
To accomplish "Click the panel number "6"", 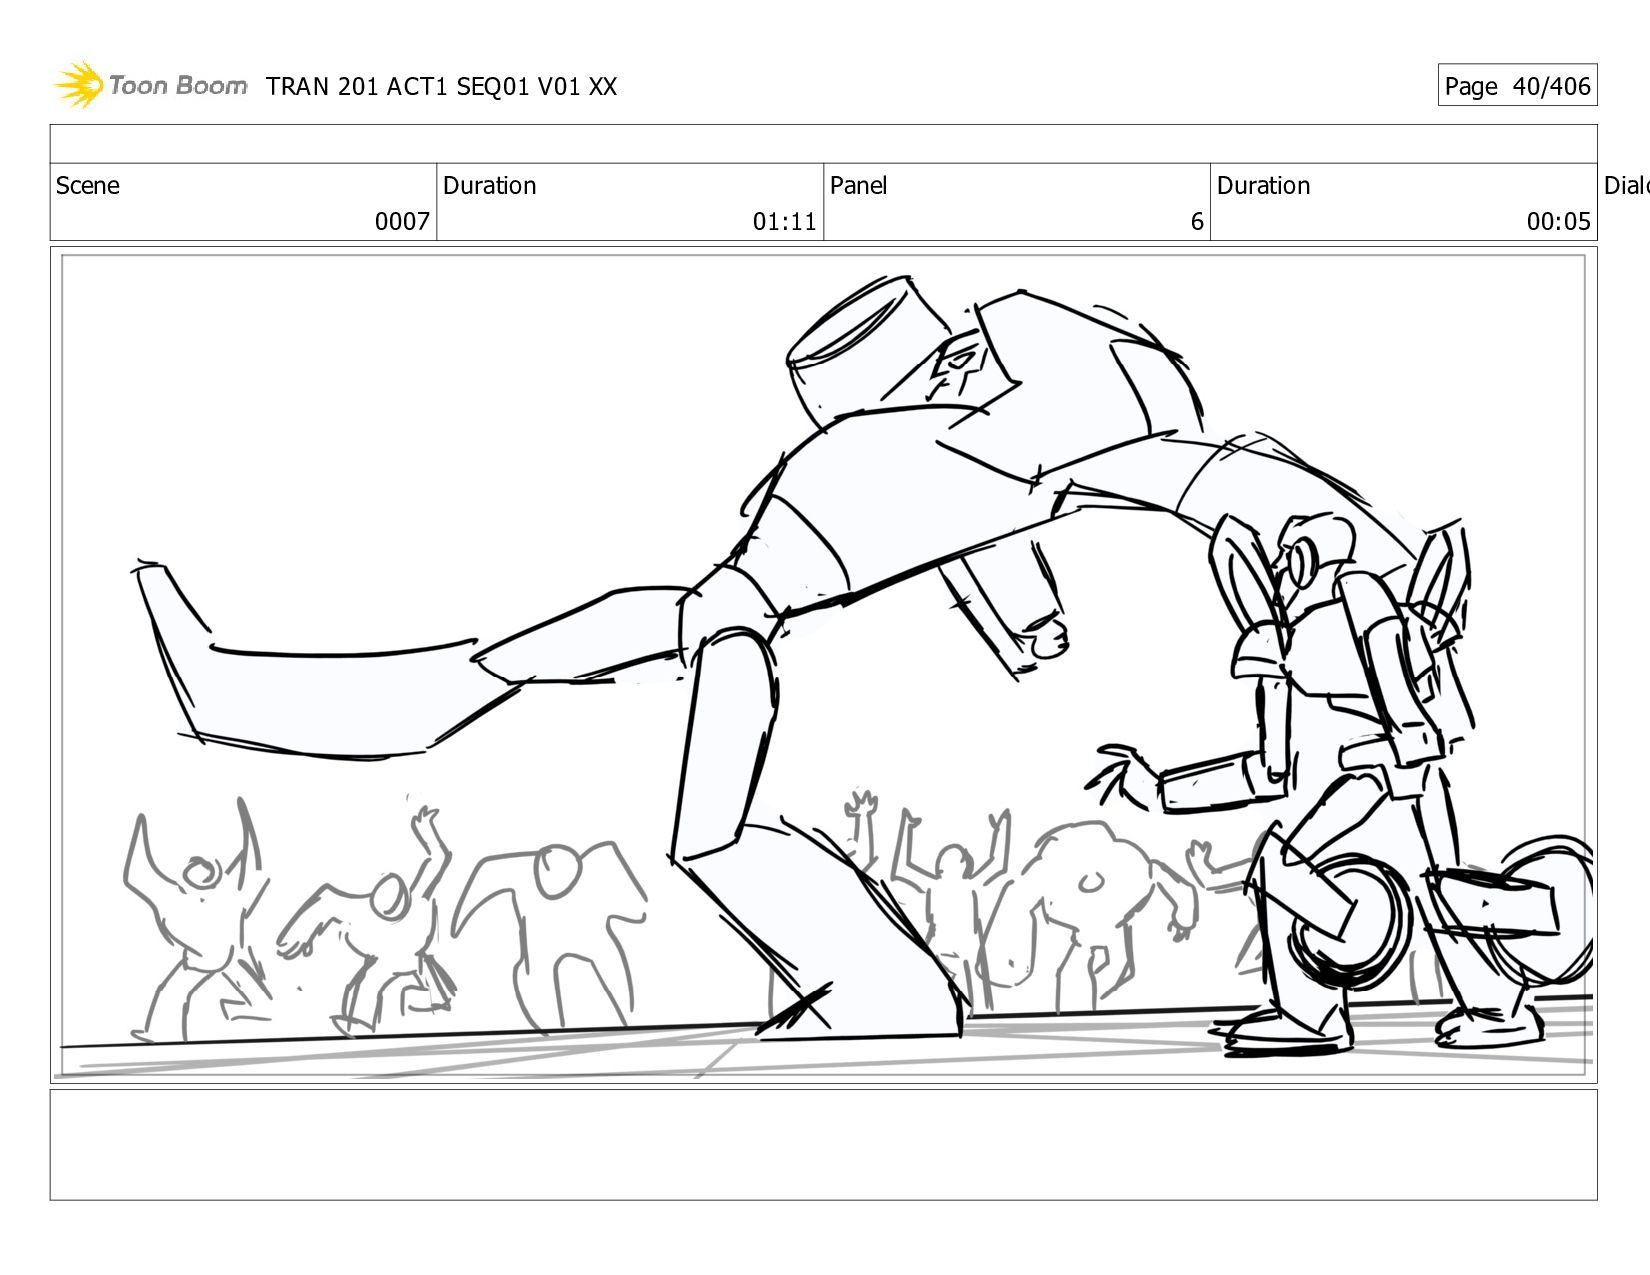I will (x=1197, y=222).
